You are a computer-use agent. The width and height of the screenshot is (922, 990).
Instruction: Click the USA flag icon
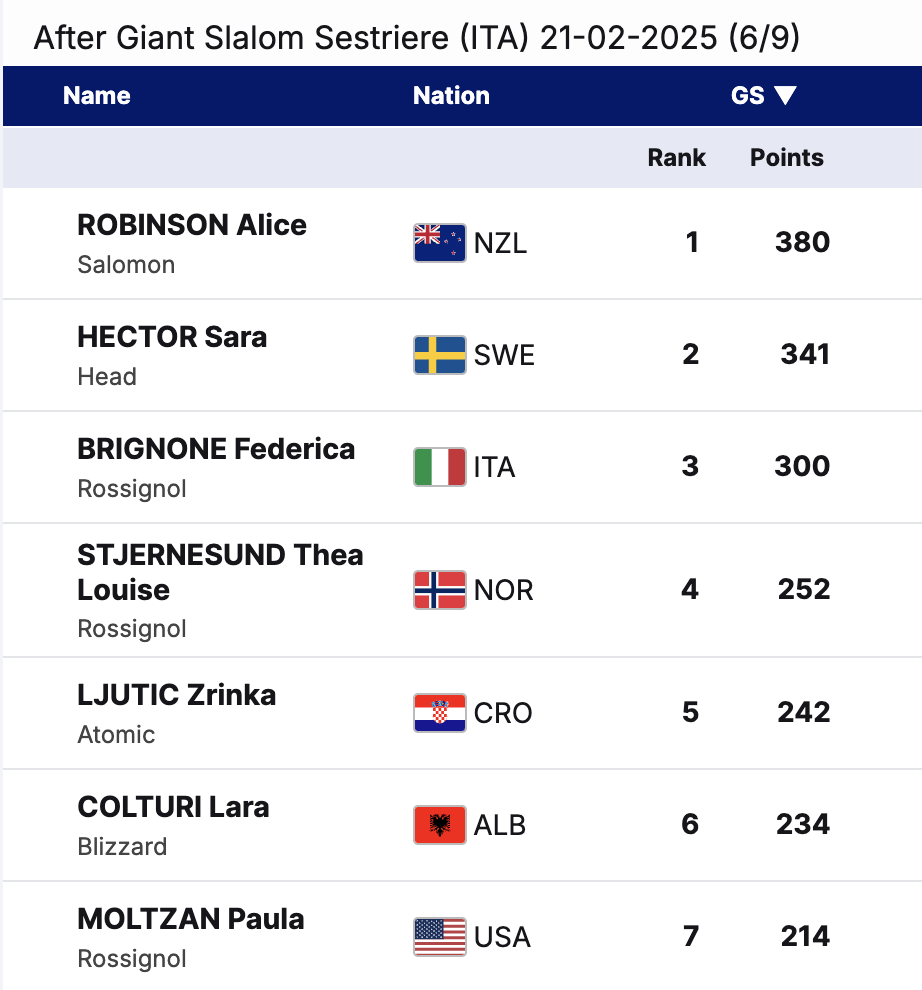pos(439,937)
